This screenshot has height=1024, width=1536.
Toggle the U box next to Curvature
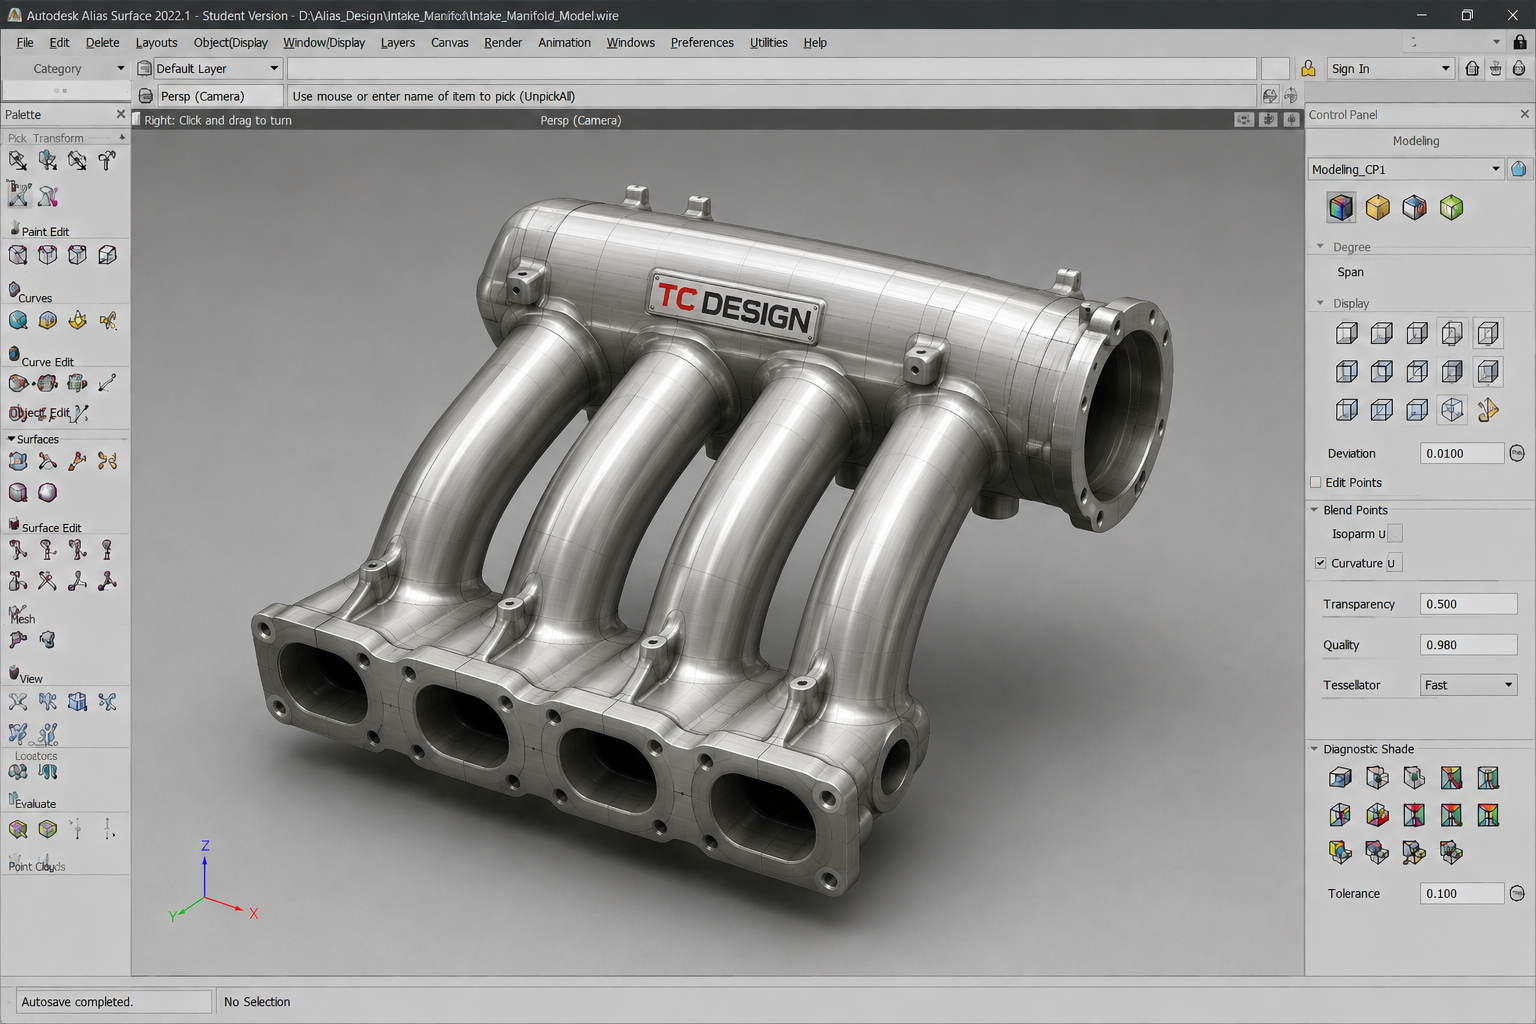point(1393,563)
